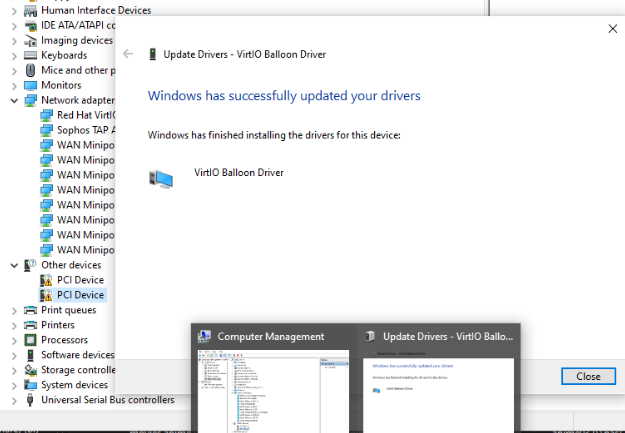Click the Printers icon
Image resolution: width=625 pixels, height=433 pixels.
pyautogui.click(x=30, y=325)
